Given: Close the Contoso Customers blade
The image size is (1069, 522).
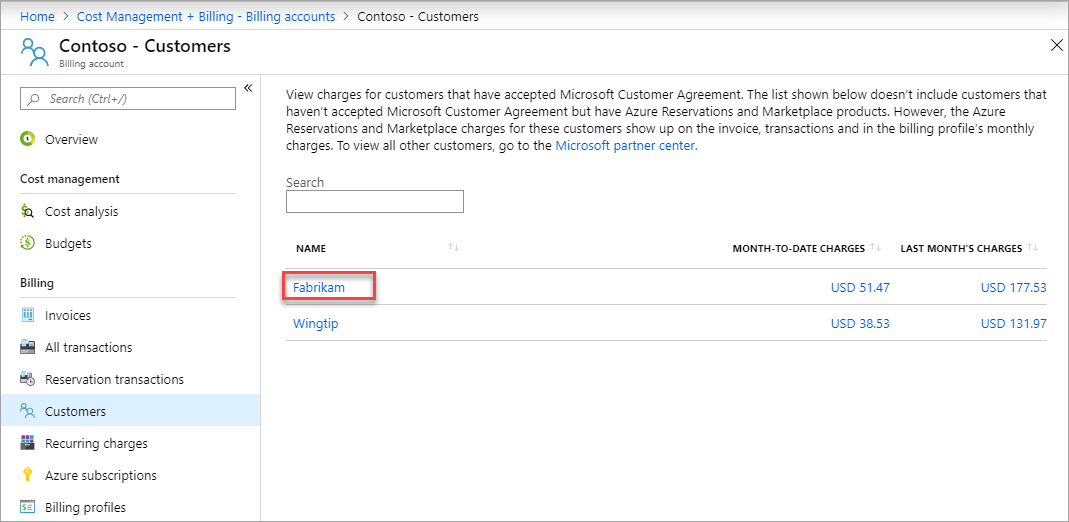Looking at the screenshot, I should (1057, 45).
